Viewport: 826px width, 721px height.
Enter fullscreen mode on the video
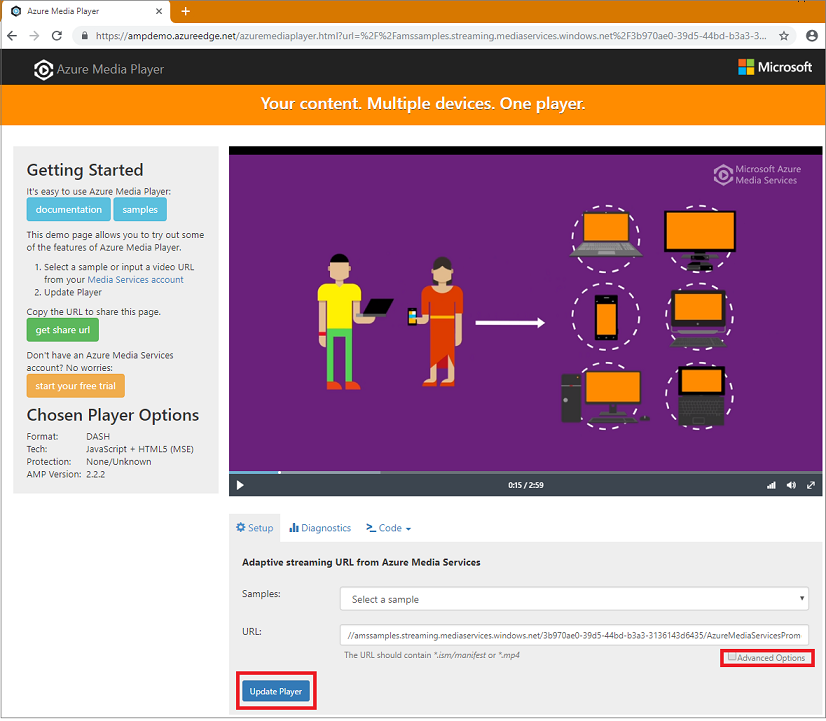811,485
